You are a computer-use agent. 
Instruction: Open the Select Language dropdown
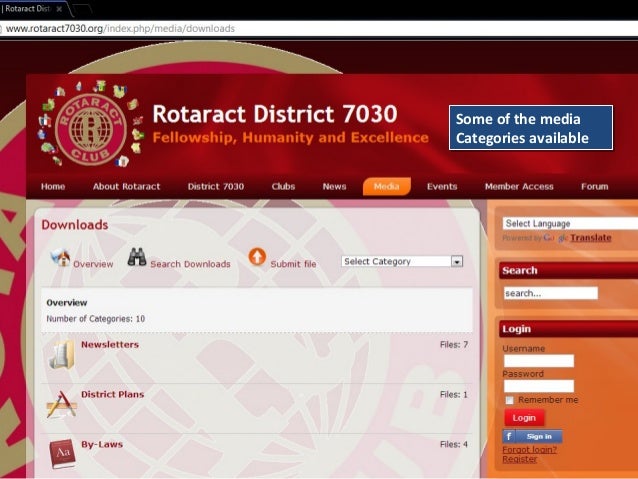pos(570,223)
